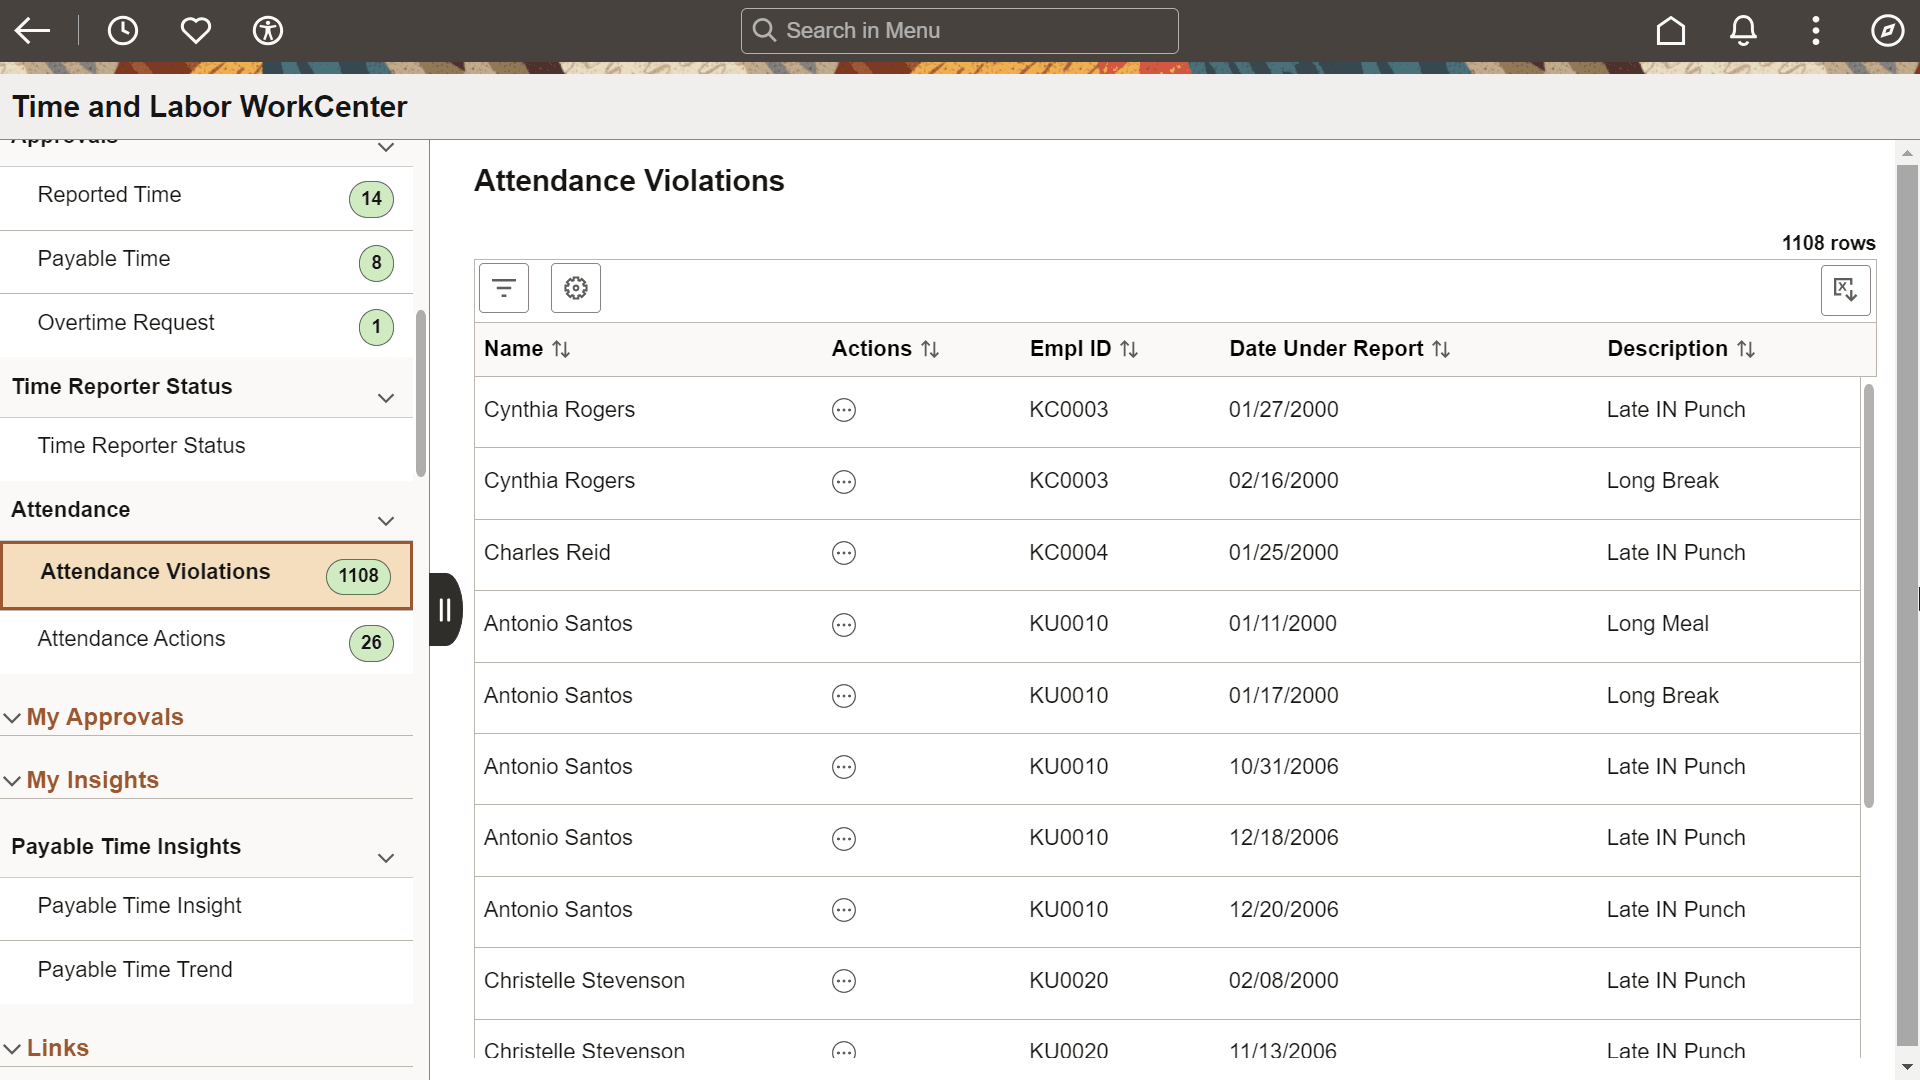Image resolution: width=1920 pixels, height=1080 pixels.
Task: Click the download grid to Excel icon
Action: [x=1845, y=290]
